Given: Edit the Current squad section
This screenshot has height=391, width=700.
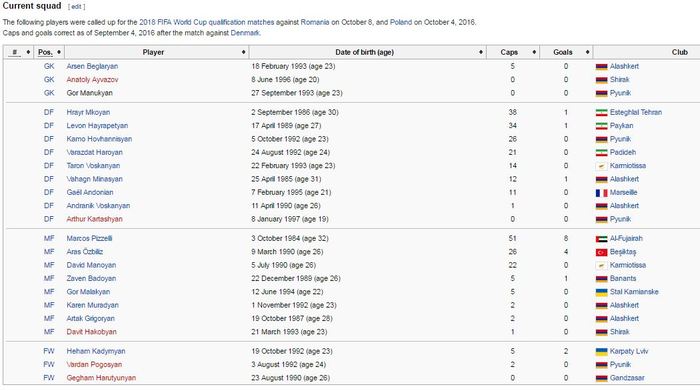Looking at the screenshot, I should click(x=76, y=7).
